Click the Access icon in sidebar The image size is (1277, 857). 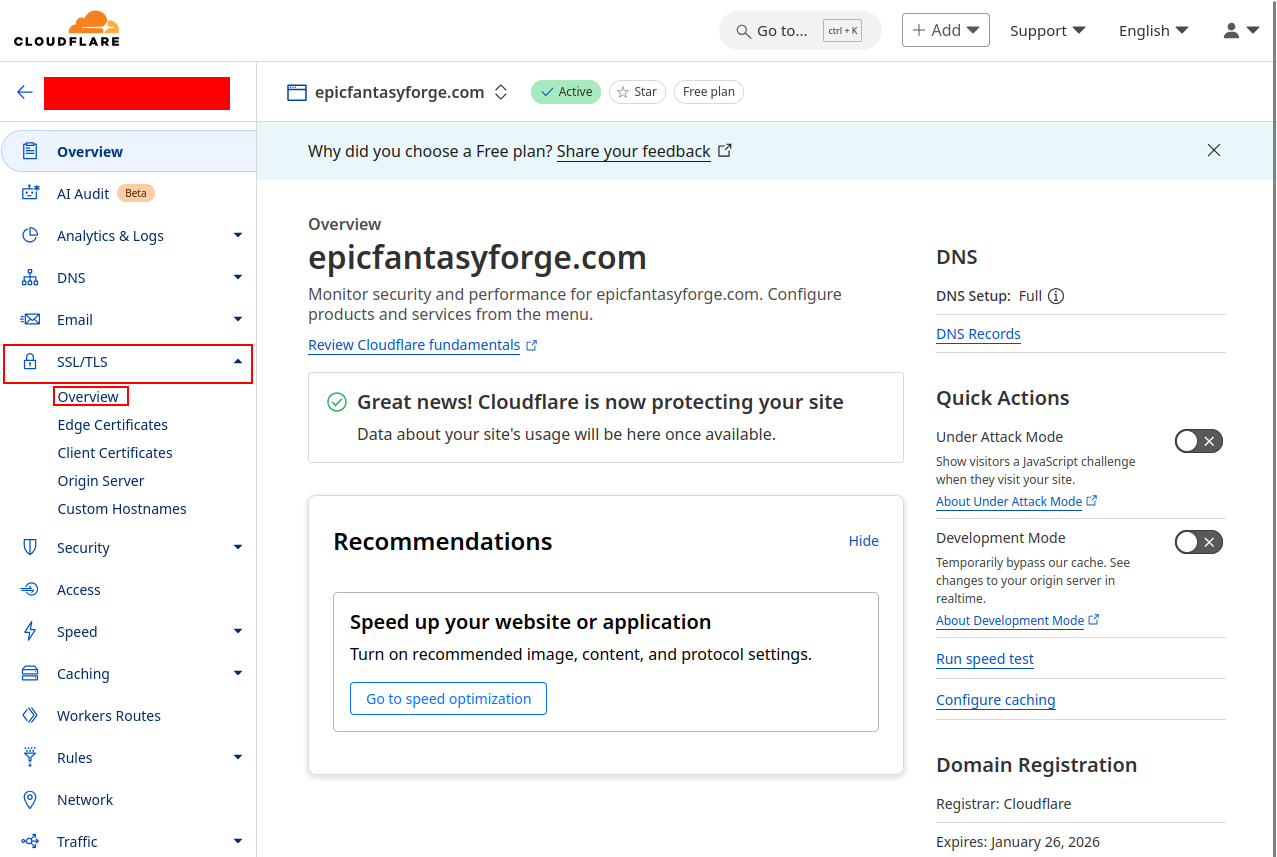pos(30,589)
